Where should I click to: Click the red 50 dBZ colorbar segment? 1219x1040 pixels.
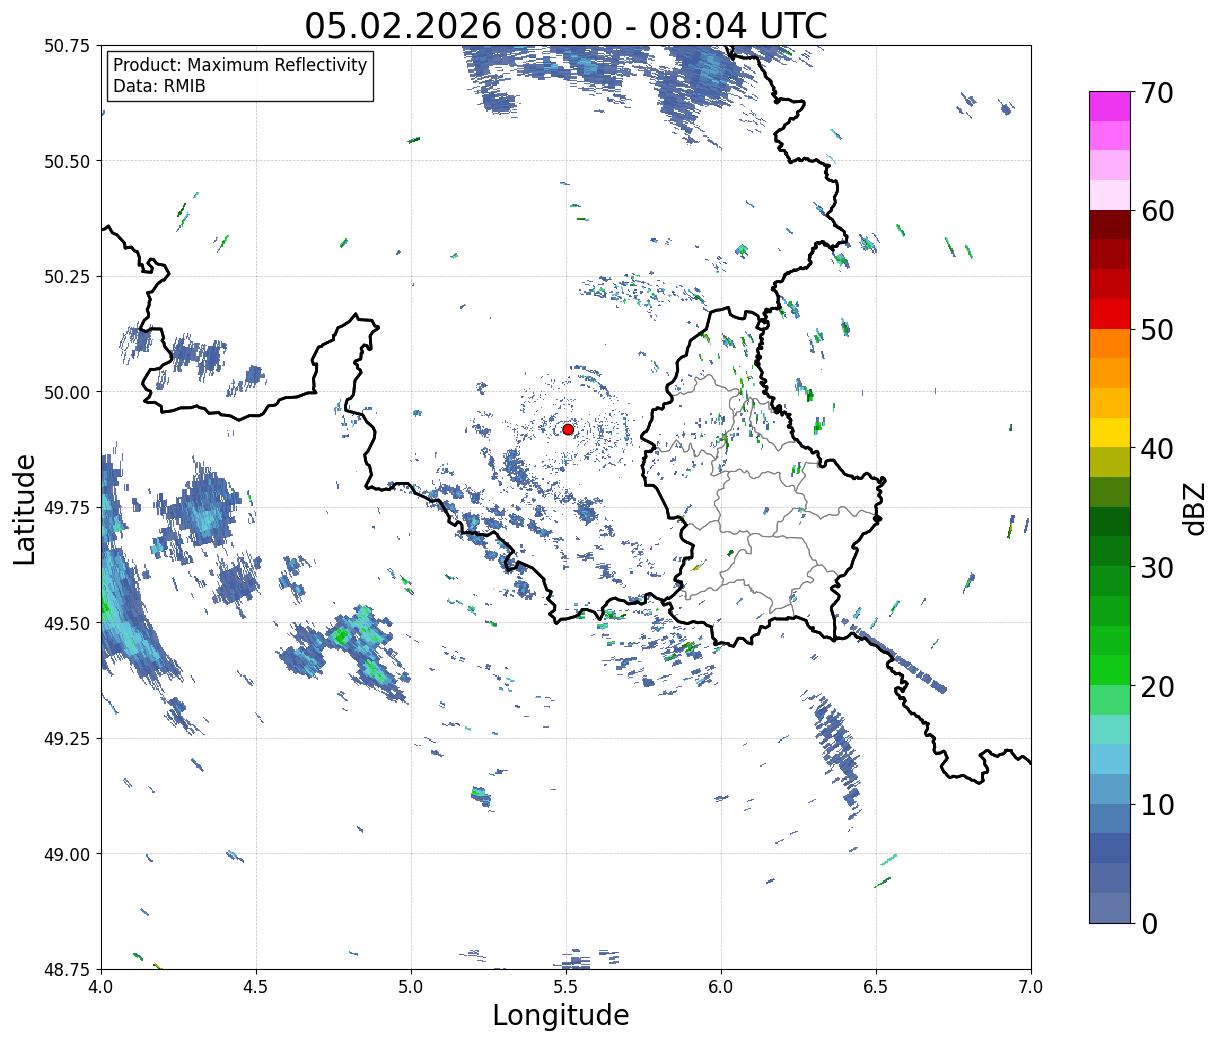pyautogui.click(x=1110, y=314)
